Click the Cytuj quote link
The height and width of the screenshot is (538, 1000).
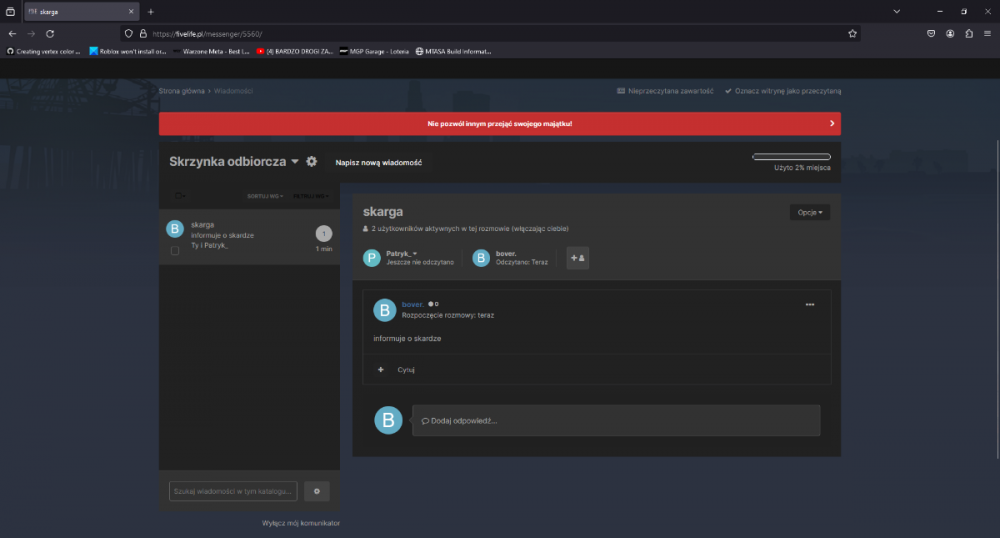tap(406, 370)
